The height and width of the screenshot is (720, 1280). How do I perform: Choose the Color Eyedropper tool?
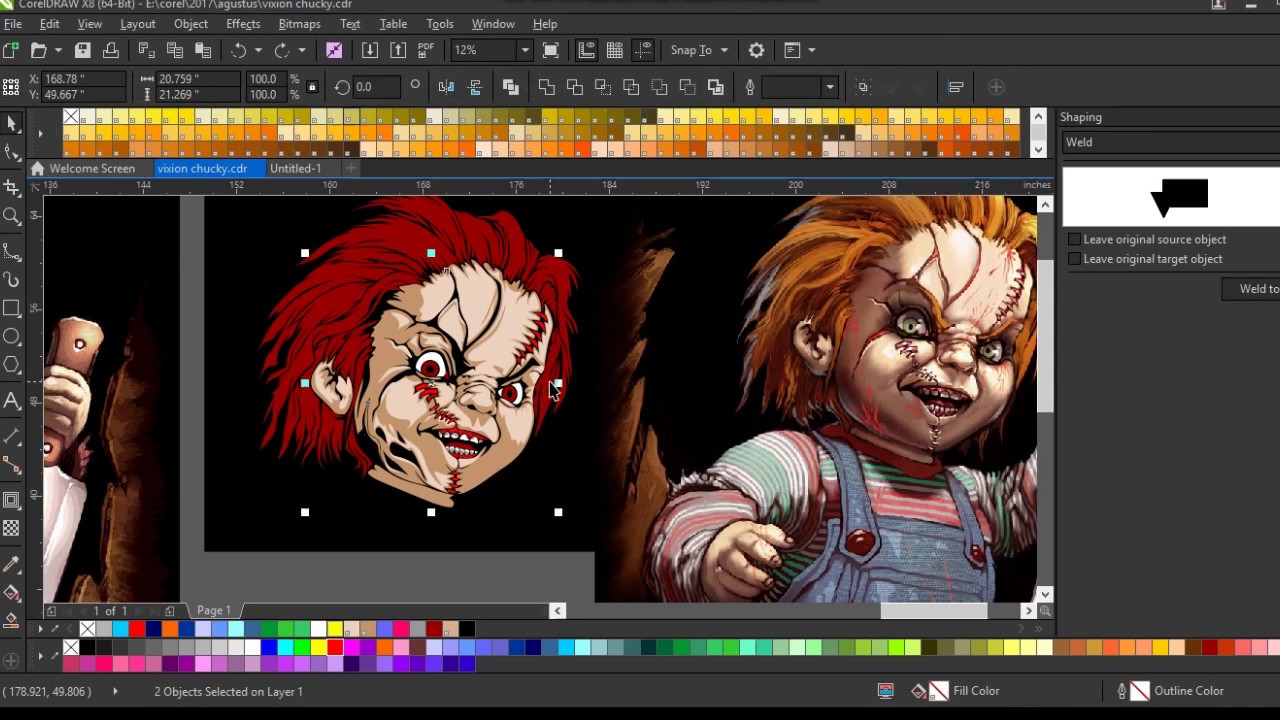[x=12, y=565]
